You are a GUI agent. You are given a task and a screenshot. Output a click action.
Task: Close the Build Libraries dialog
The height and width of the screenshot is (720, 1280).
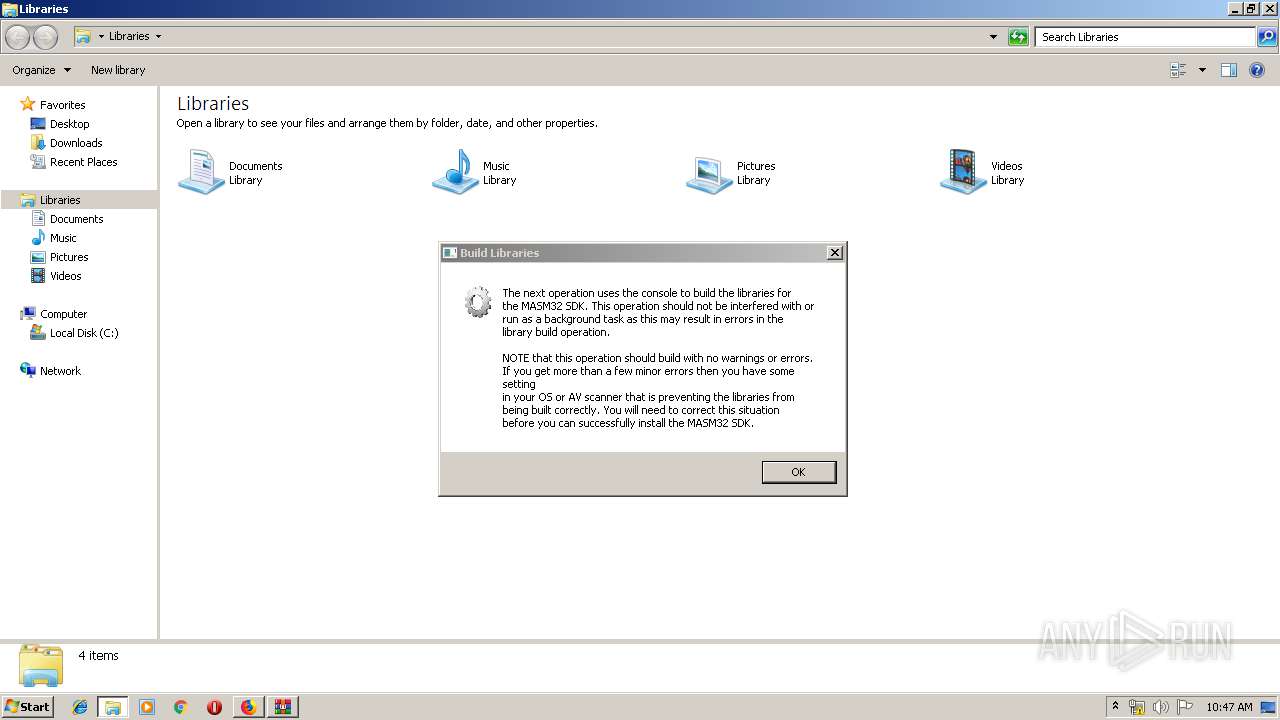click(835, 253)
